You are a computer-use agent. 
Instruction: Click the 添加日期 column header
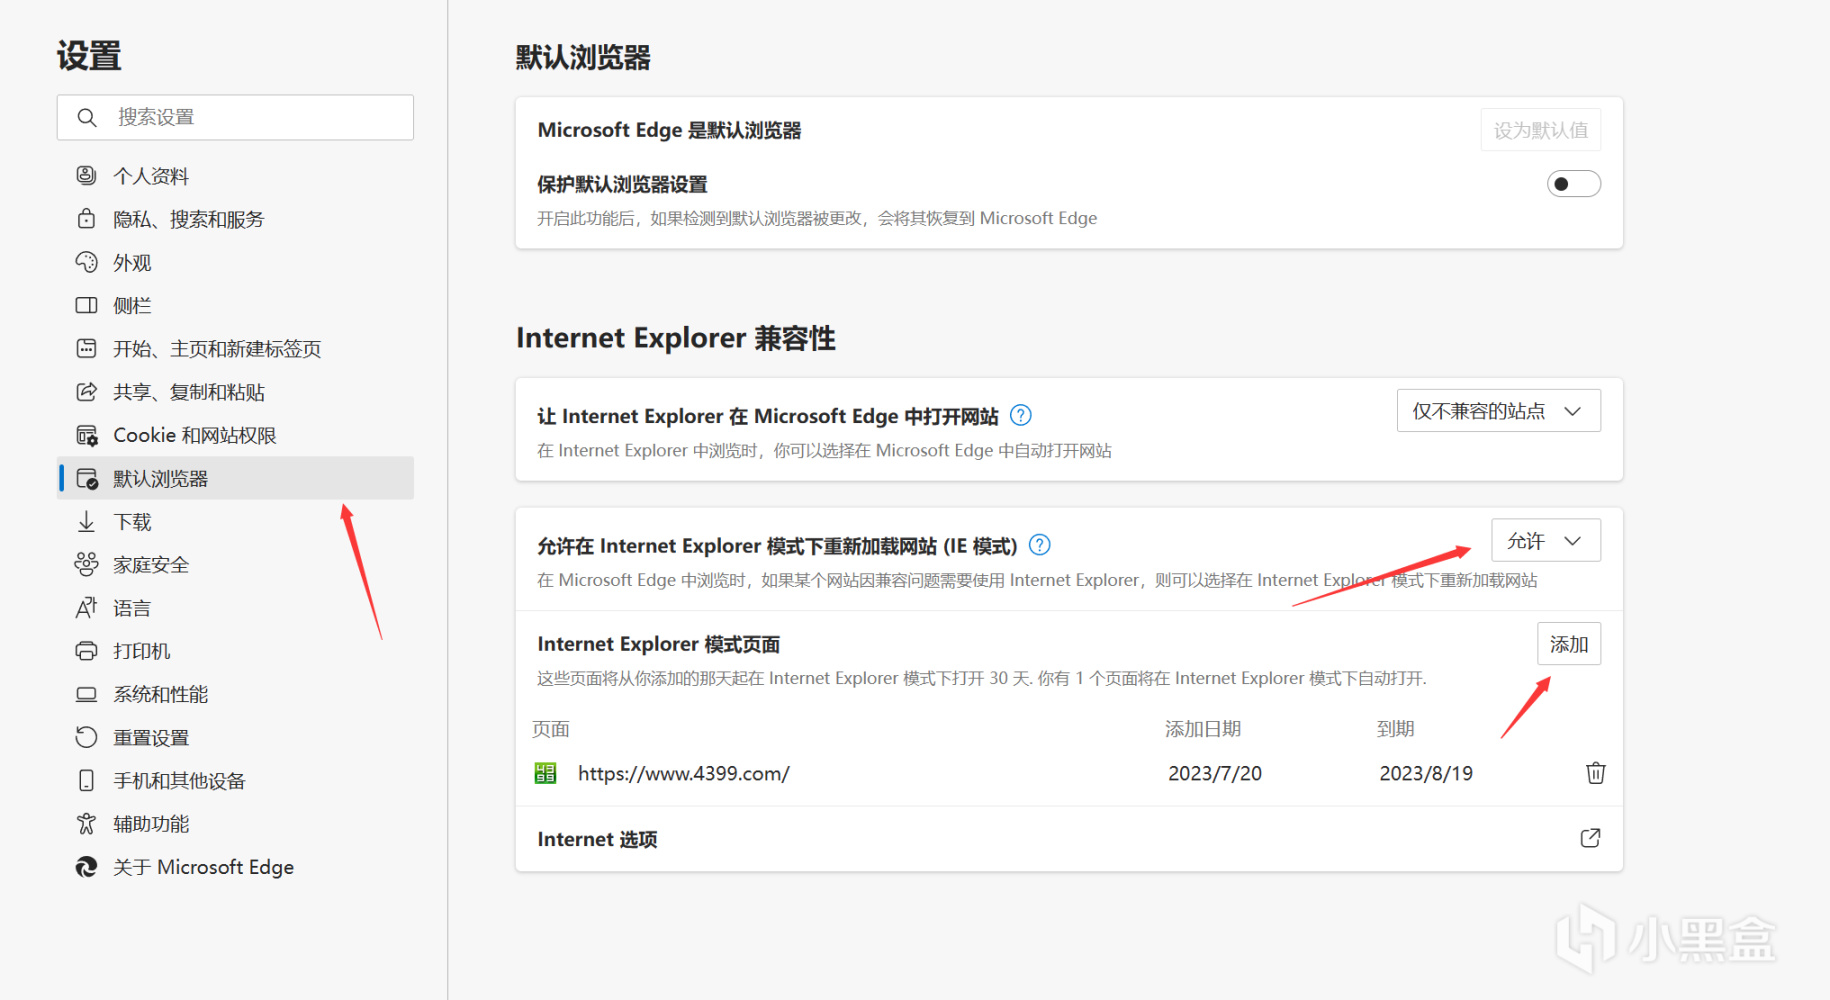[1203, 729]
